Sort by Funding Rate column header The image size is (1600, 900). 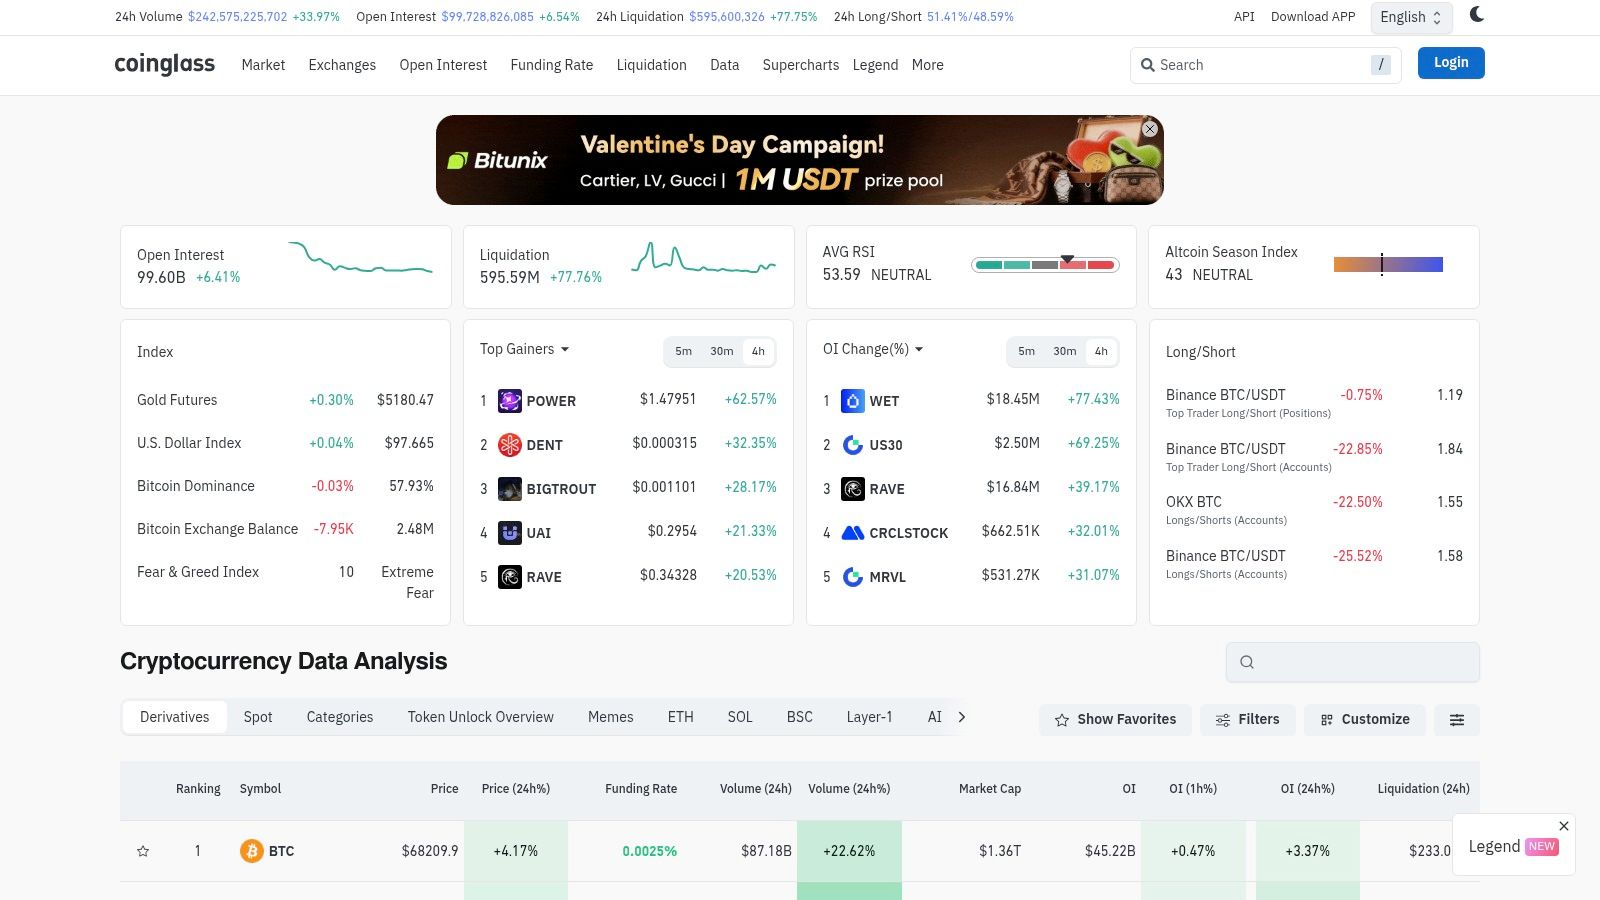[641, 789]
